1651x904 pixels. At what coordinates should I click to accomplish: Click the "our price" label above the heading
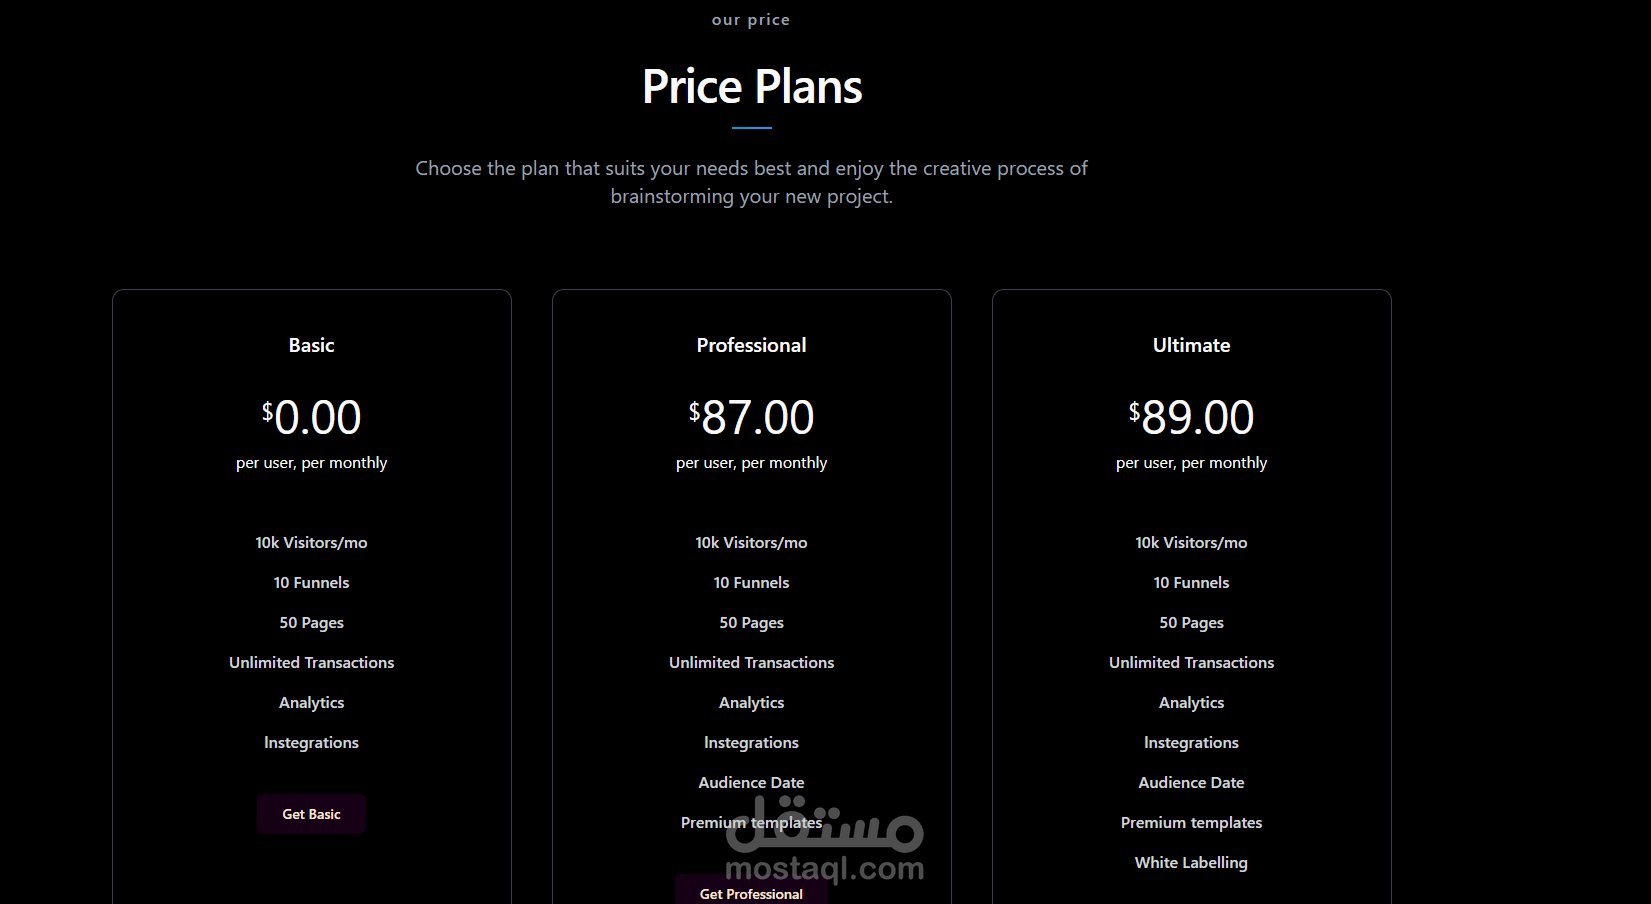point(751,20)
